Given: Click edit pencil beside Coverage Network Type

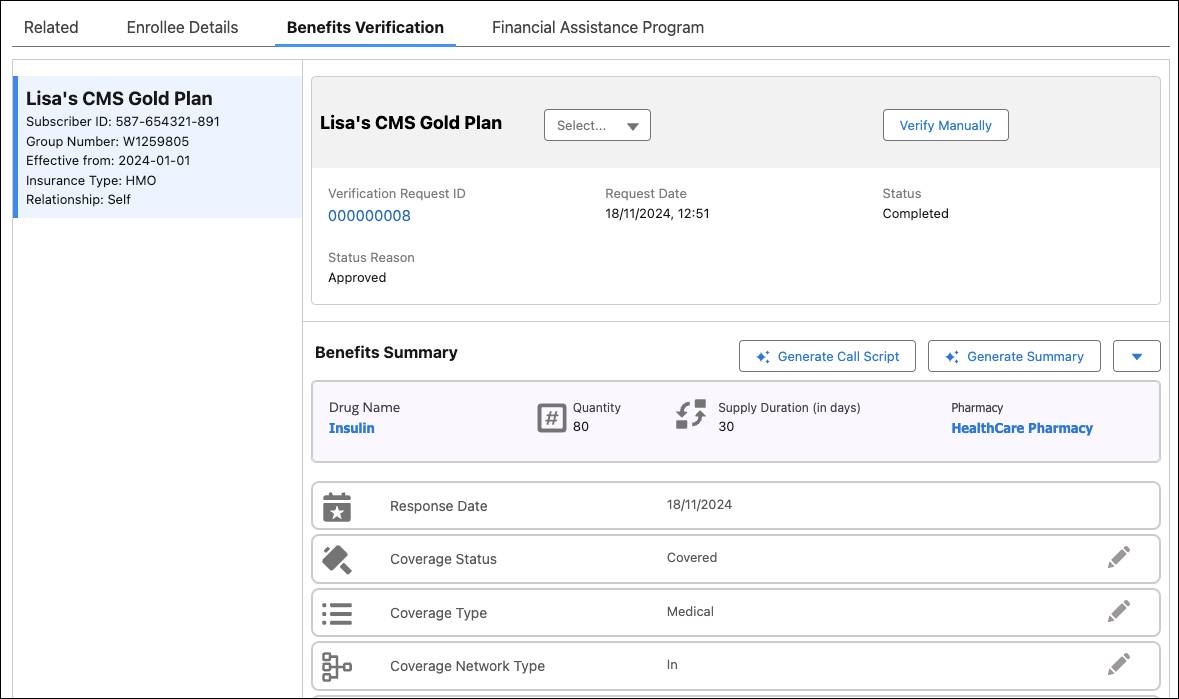Looking at the screenshot, I should (1119, 664).
